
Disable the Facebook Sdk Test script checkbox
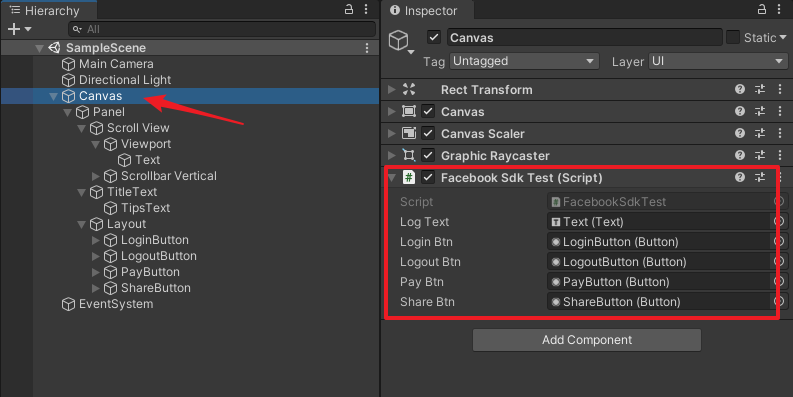(x=428, y=178)
